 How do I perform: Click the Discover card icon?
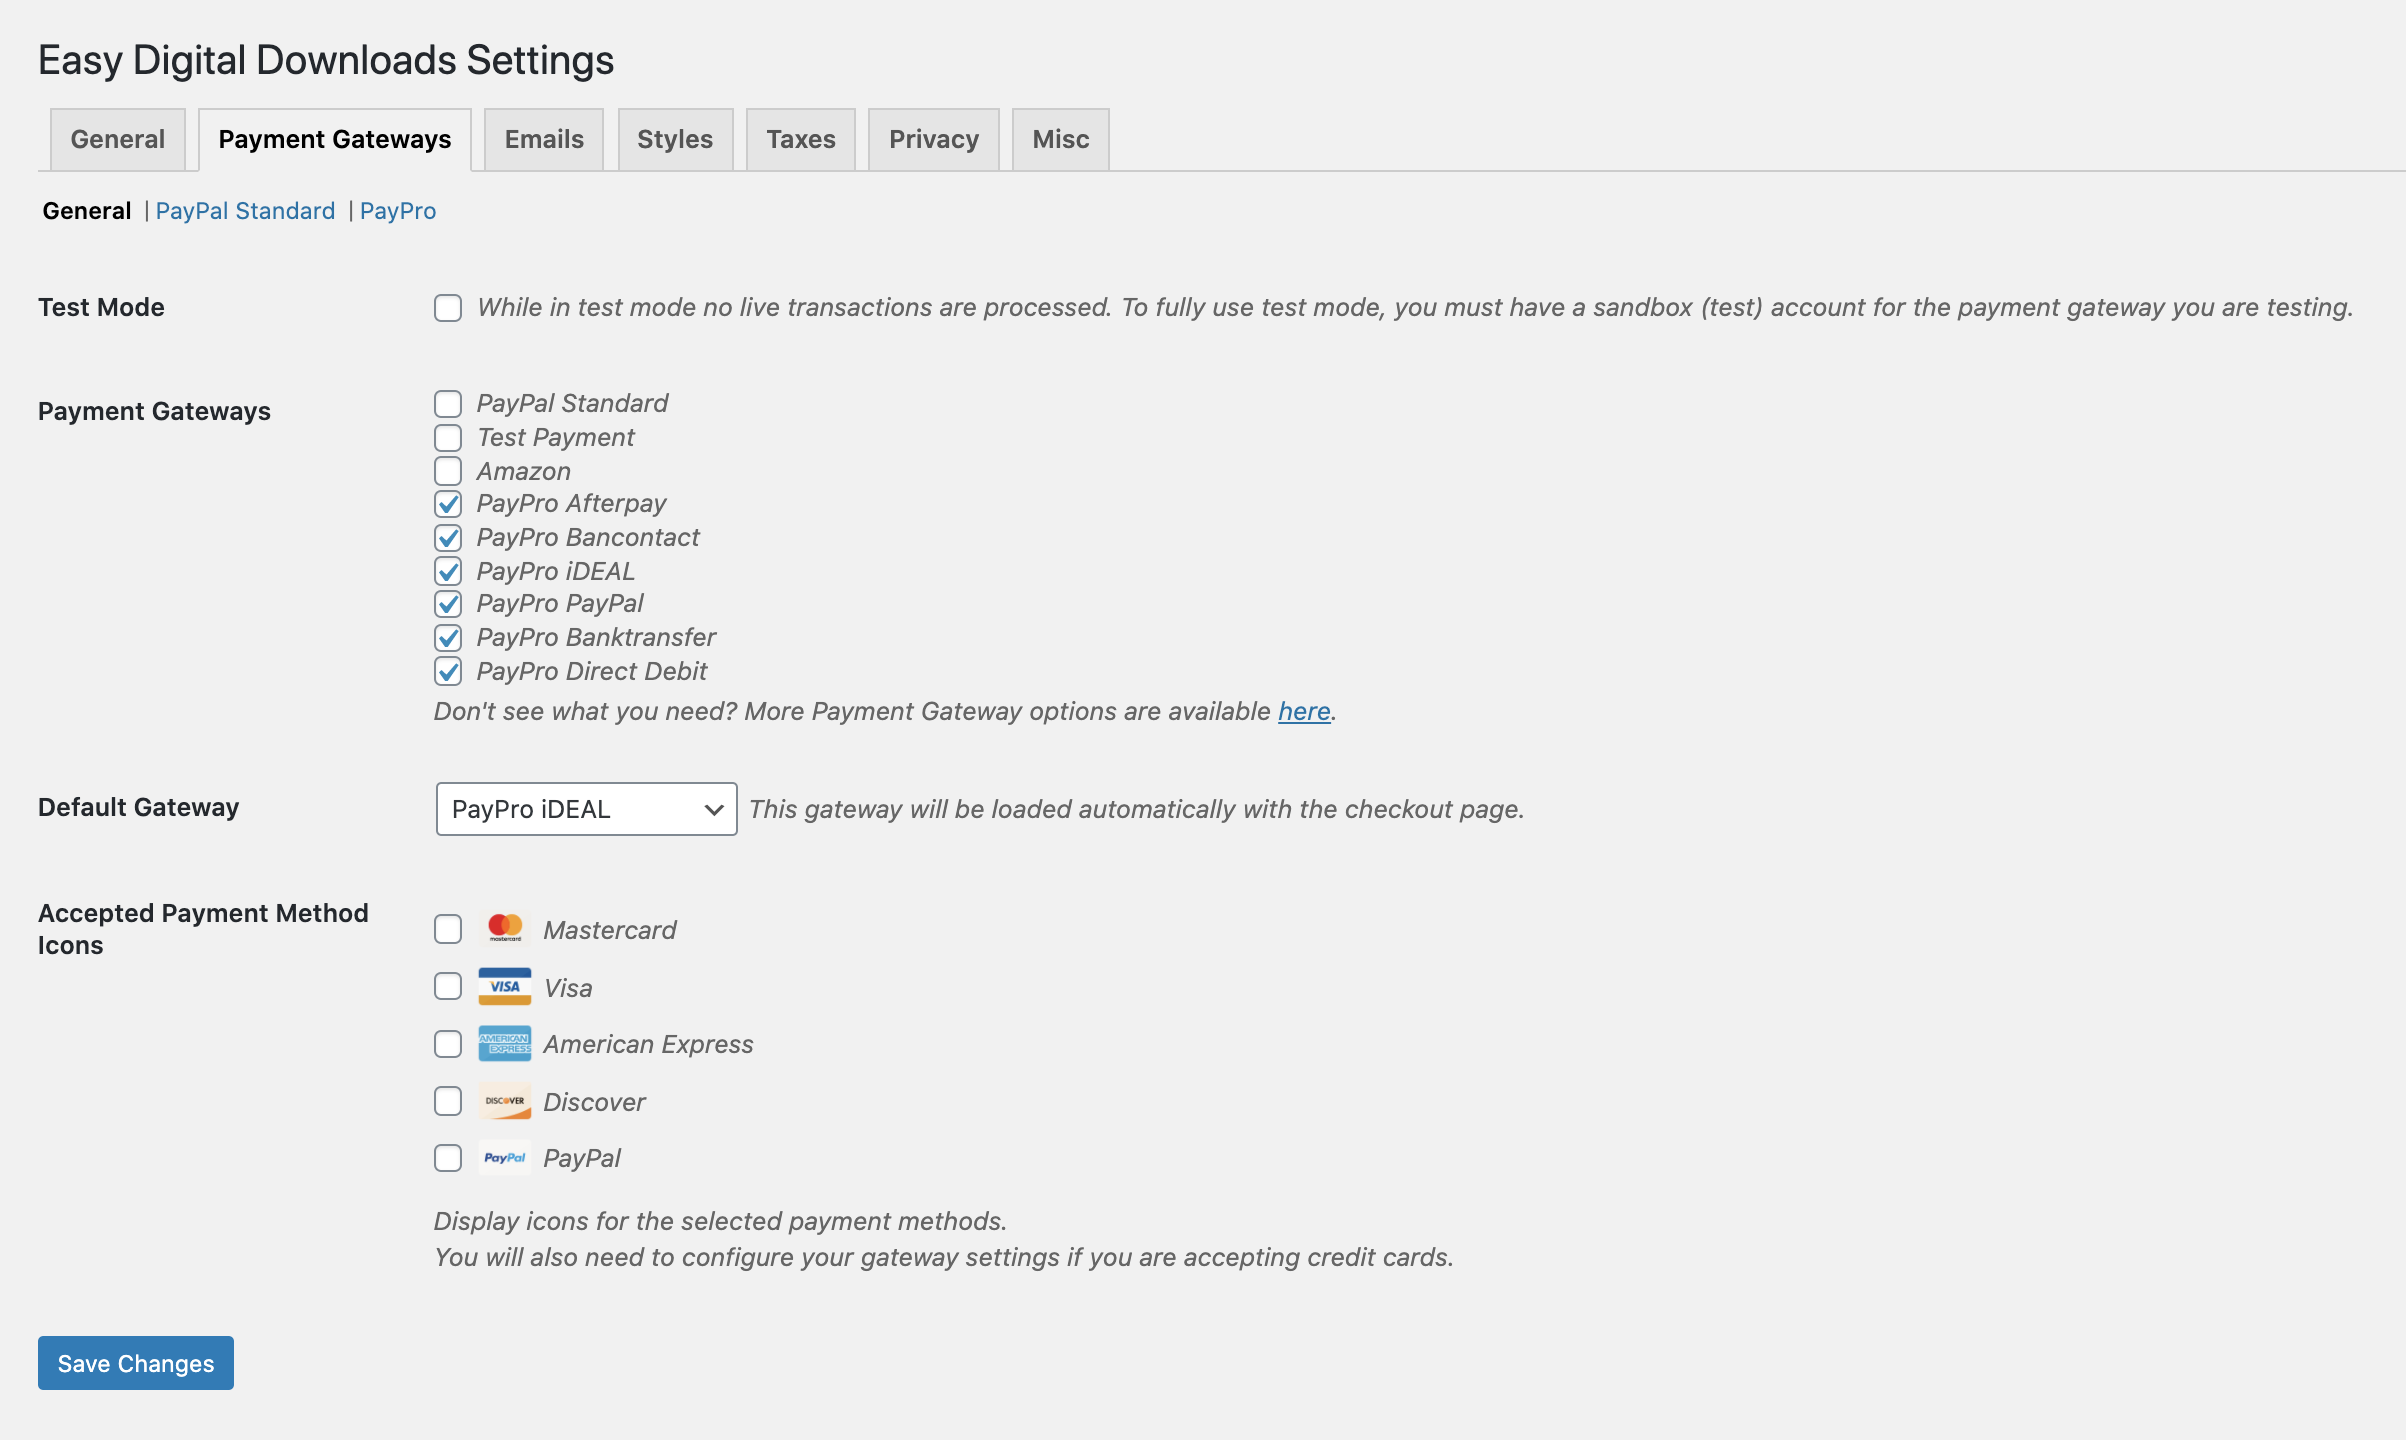[505, 1101]
